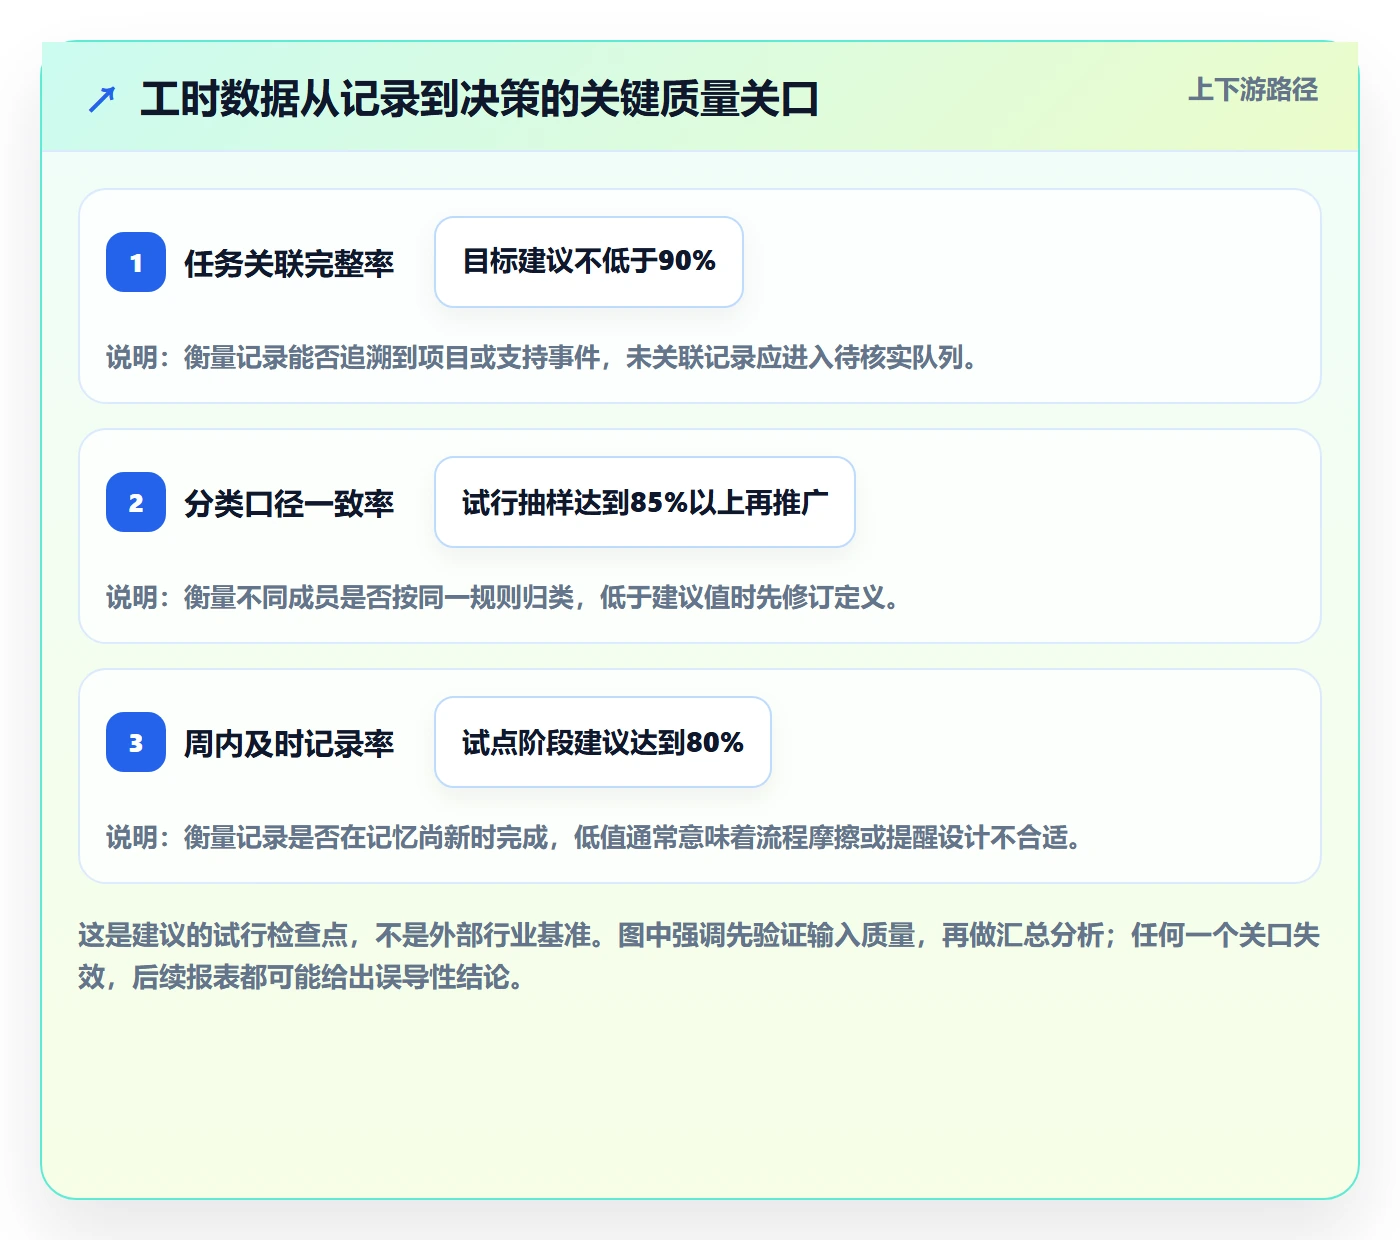Click the arrow icon beside the card title
Image resolution: width=1400 pixels, height=1240 pixels.
pyautogui.click(x=102, y=99)
